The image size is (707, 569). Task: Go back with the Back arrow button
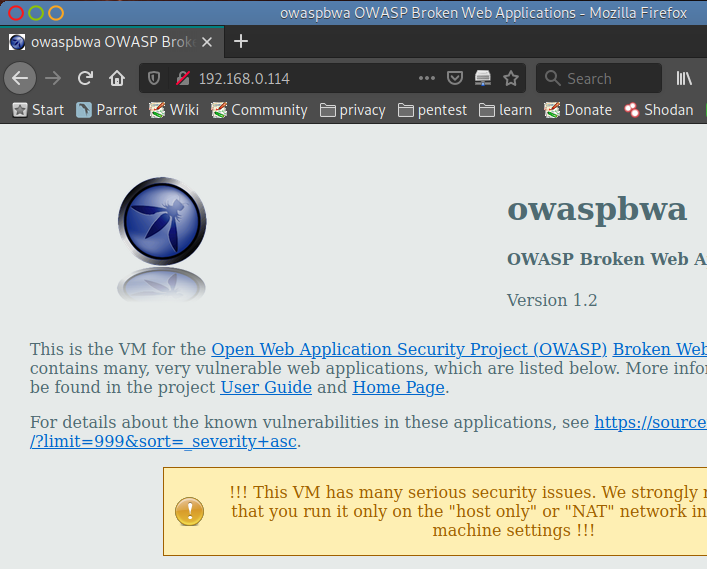(20, 78)
